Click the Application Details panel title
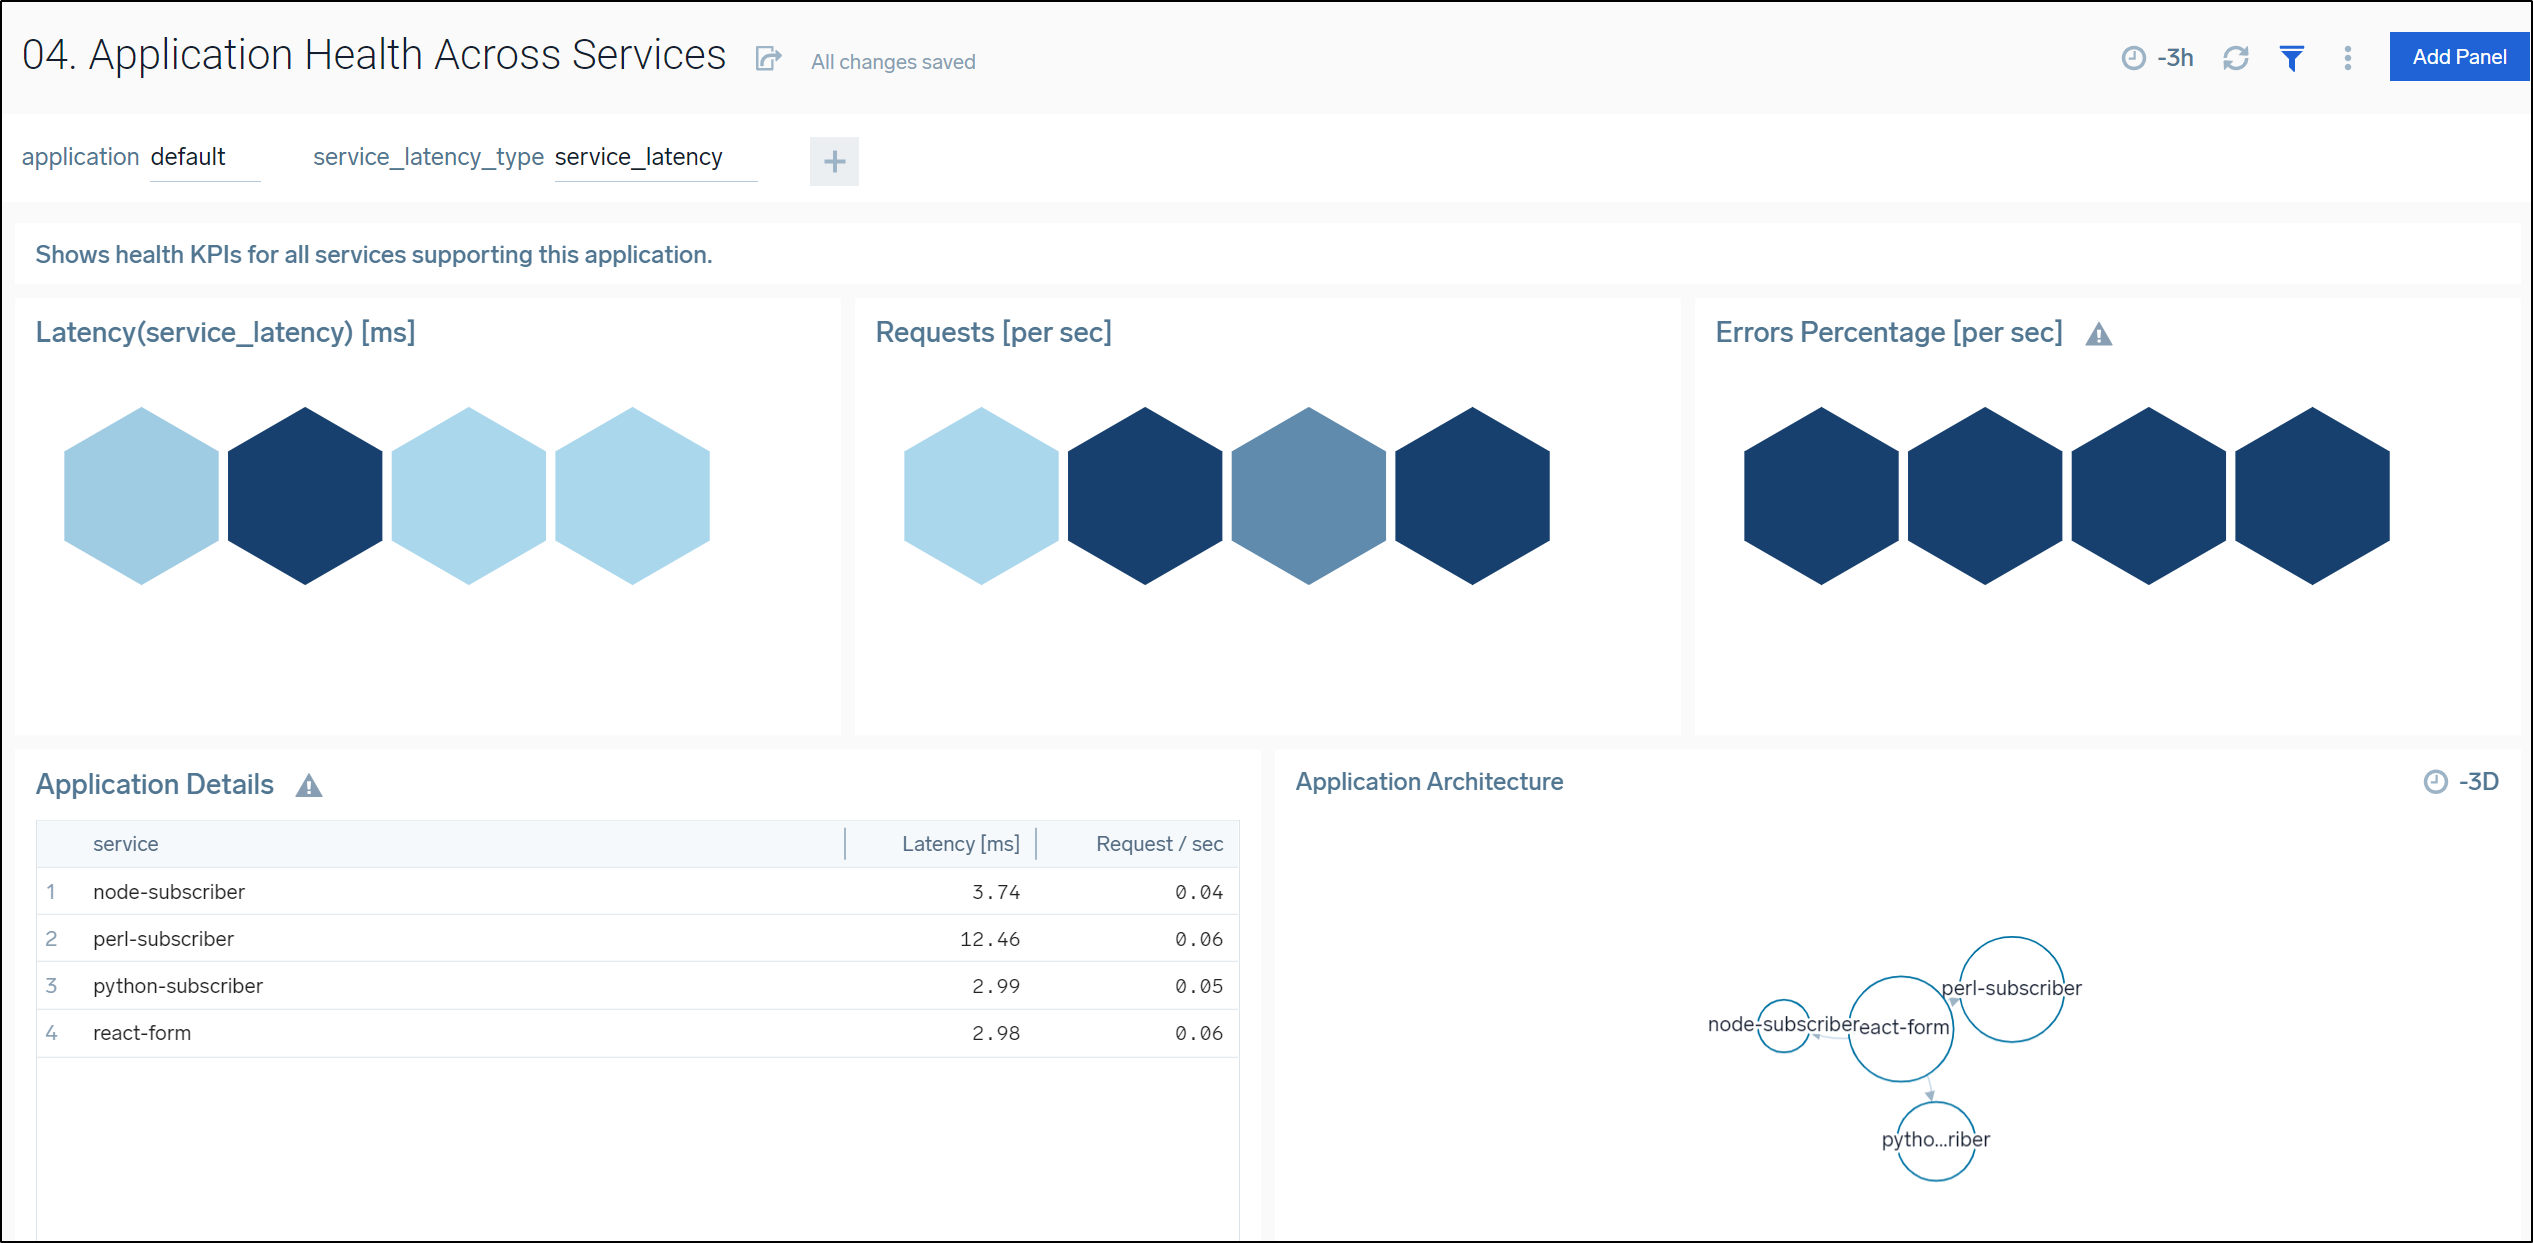Viewport: 2533px width, 1243px height. 155,785
